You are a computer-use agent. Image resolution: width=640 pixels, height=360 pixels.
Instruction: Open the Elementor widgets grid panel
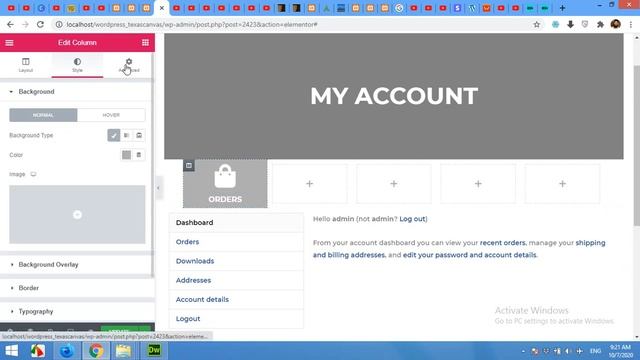click(145, 42)
